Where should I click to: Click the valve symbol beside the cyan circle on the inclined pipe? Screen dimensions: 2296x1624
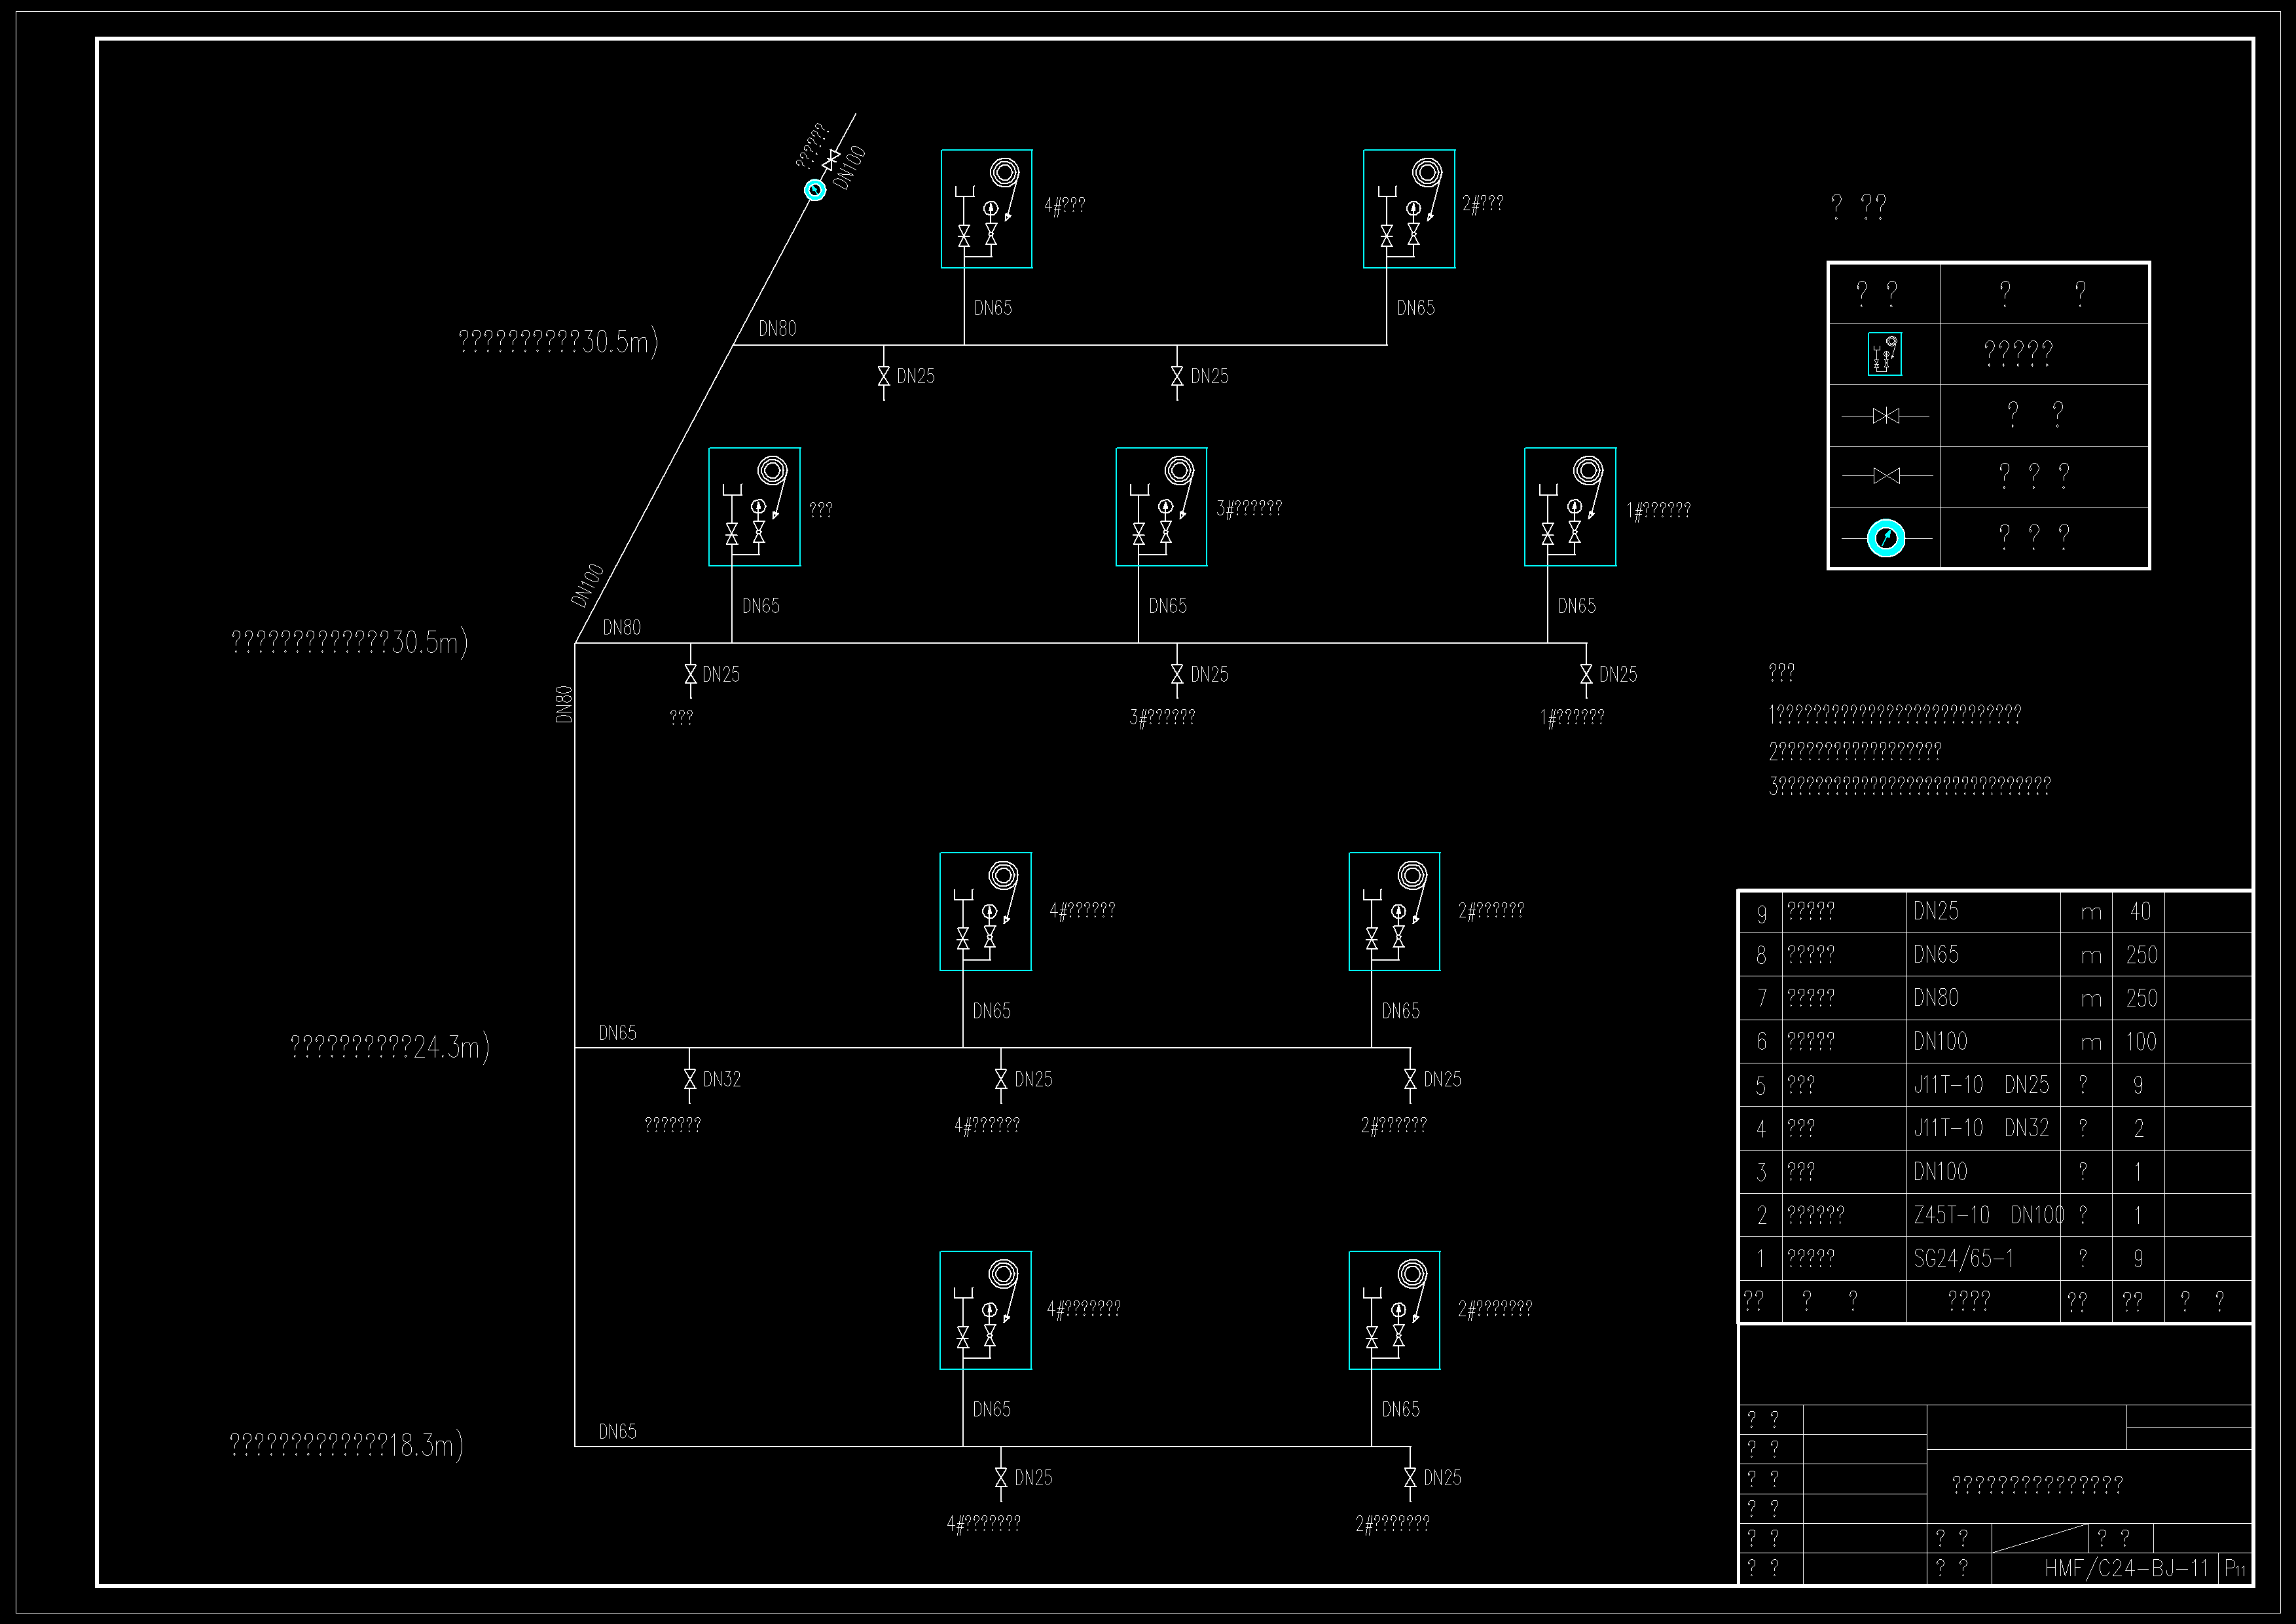pyautogui.click(x=831, y=161)
